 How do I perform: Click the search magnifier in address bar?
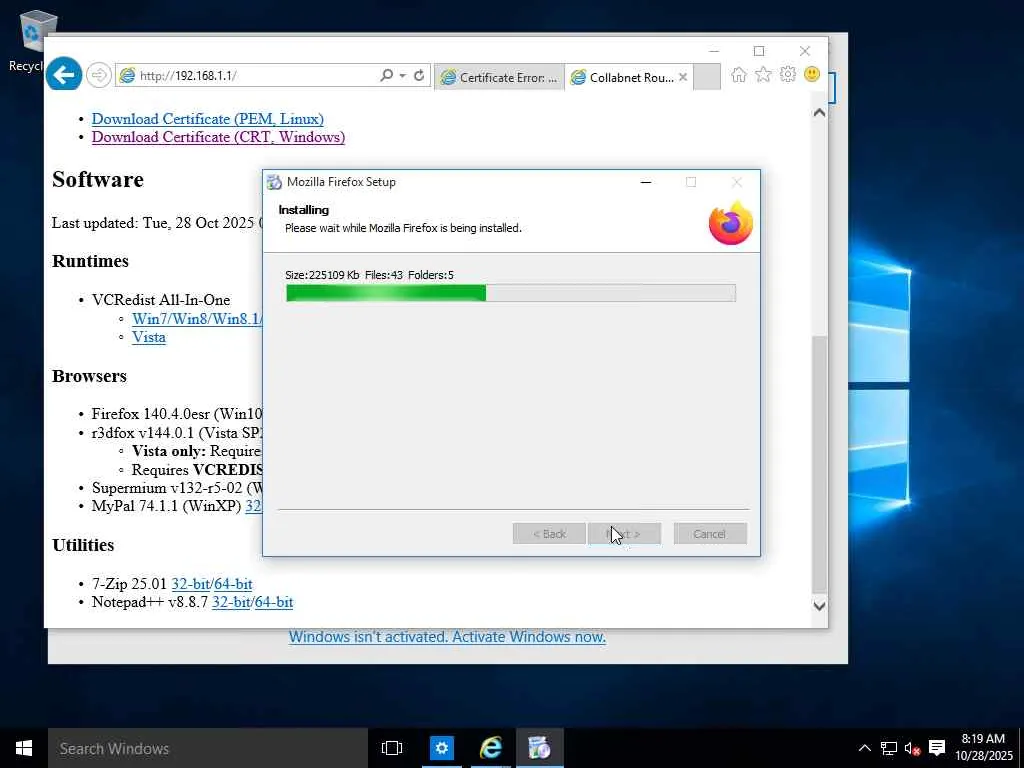tap(387, 75)
